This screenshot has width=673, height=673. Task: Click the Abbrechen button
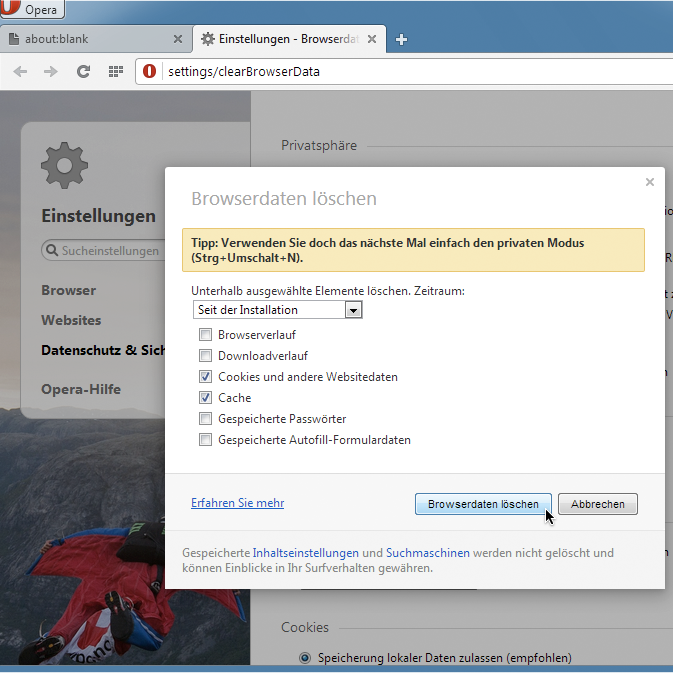pyautogui.click(x=598, y=504)
